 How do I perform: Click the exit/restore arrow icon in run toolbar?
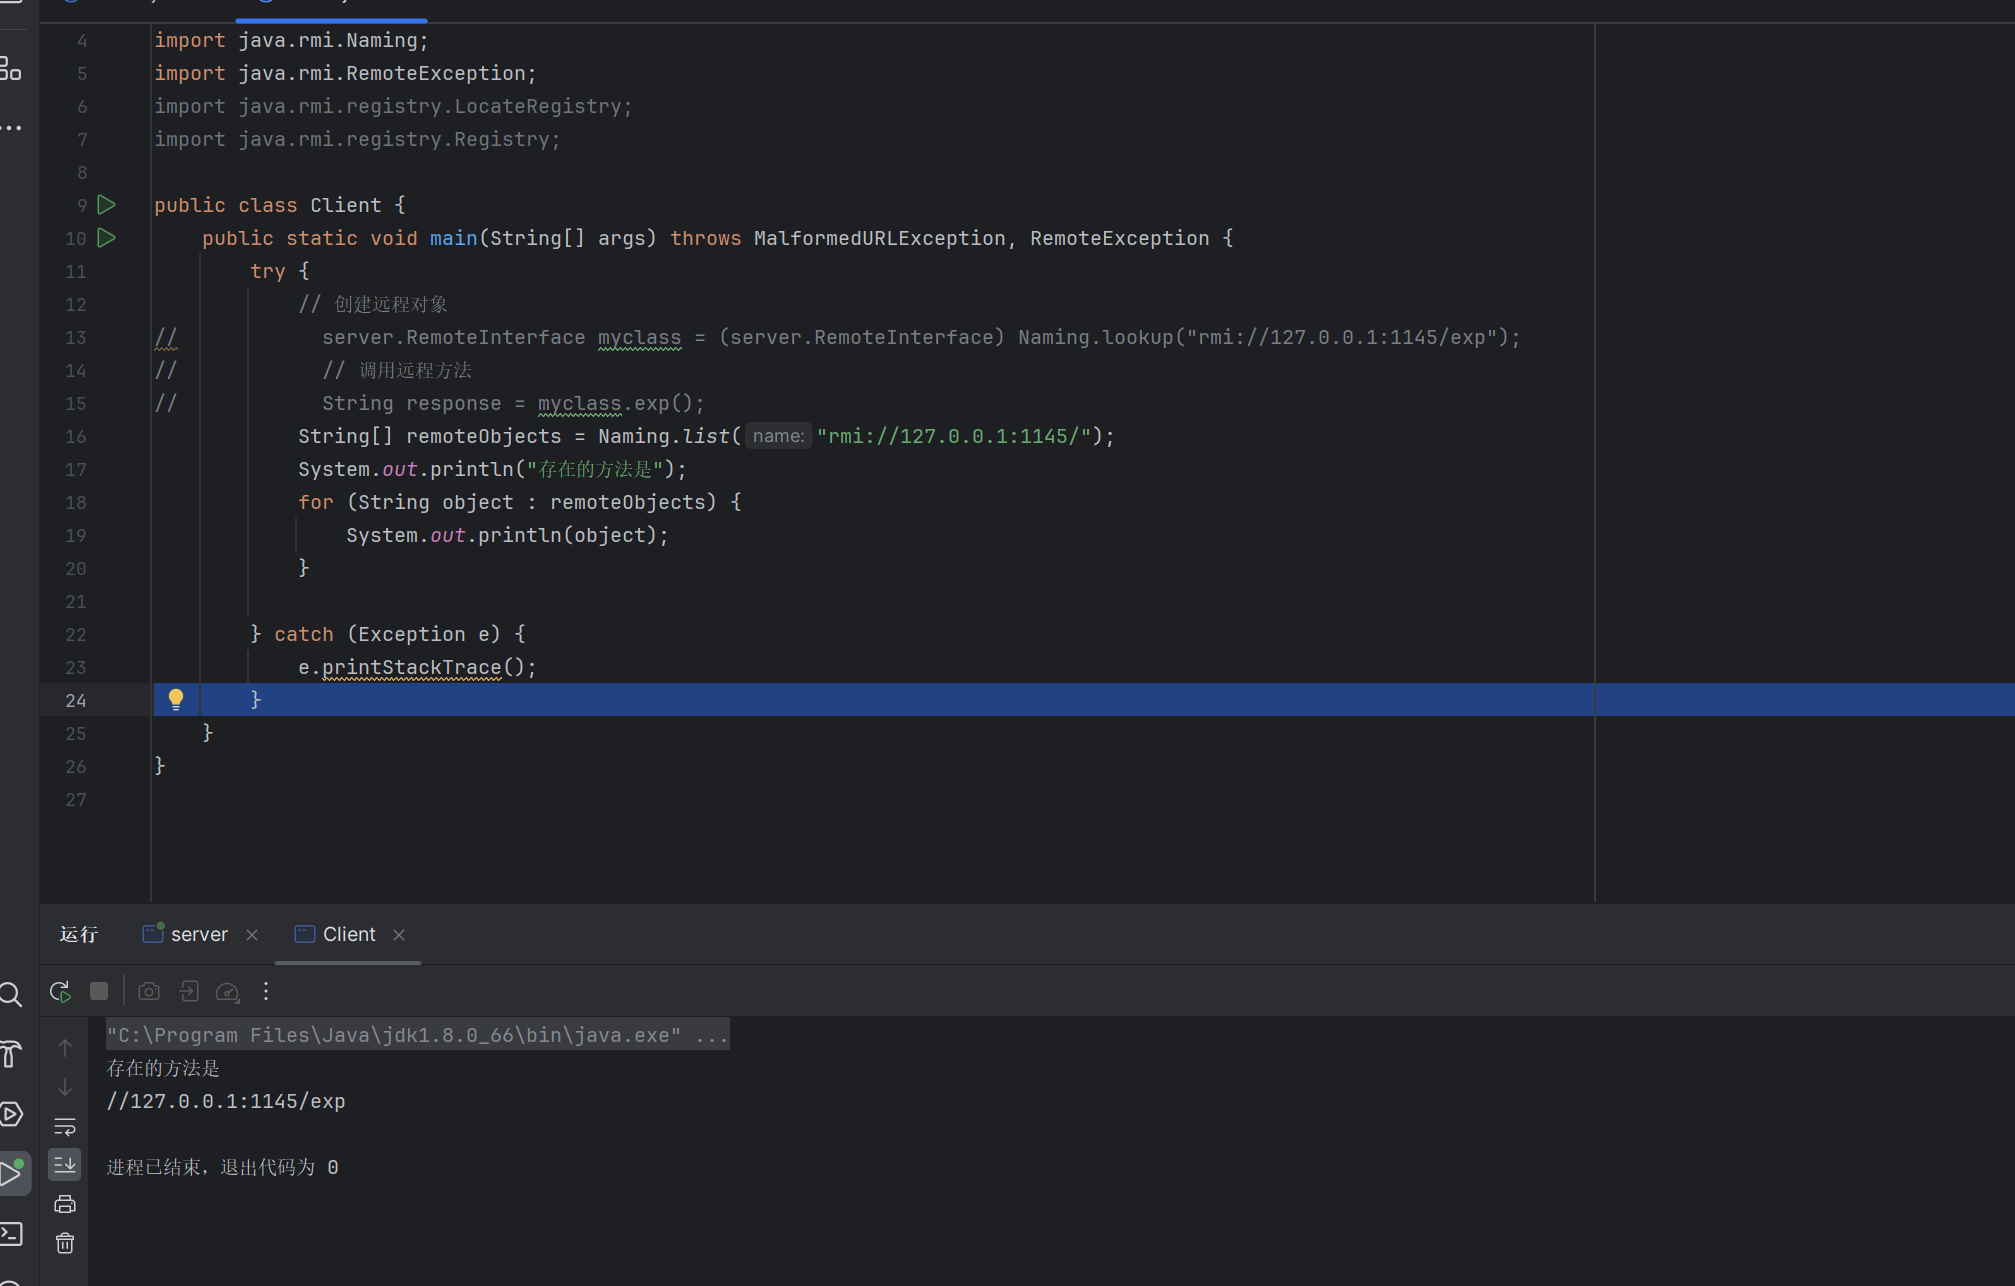(x=189, y=991)
